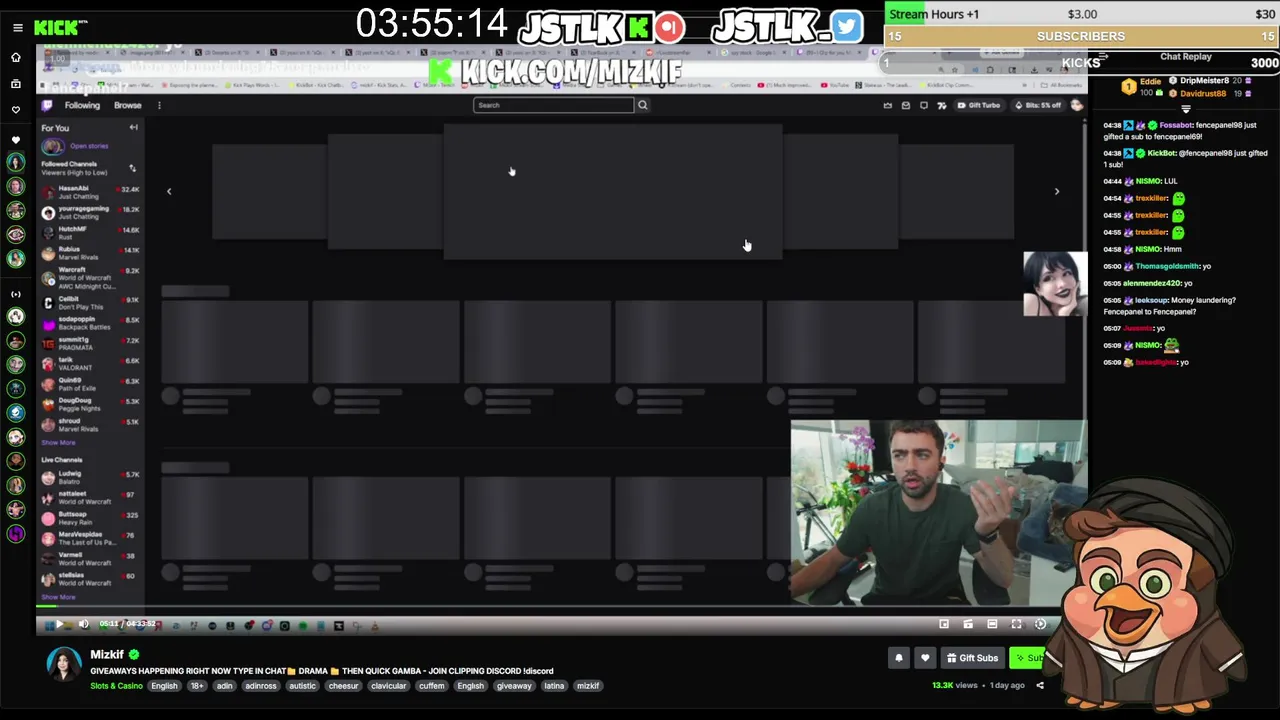This screenshot has width=1280, height=720.
Task: Click the Gift Turbo button
Action: 978,105
